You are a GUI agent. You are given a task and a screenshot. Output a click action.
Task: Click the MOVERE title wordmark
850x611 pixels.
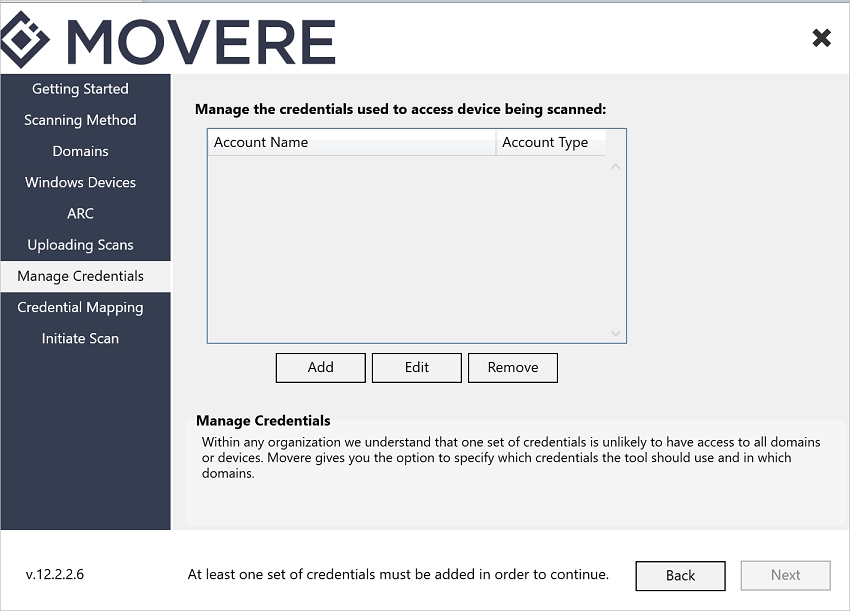click(201, 42)
